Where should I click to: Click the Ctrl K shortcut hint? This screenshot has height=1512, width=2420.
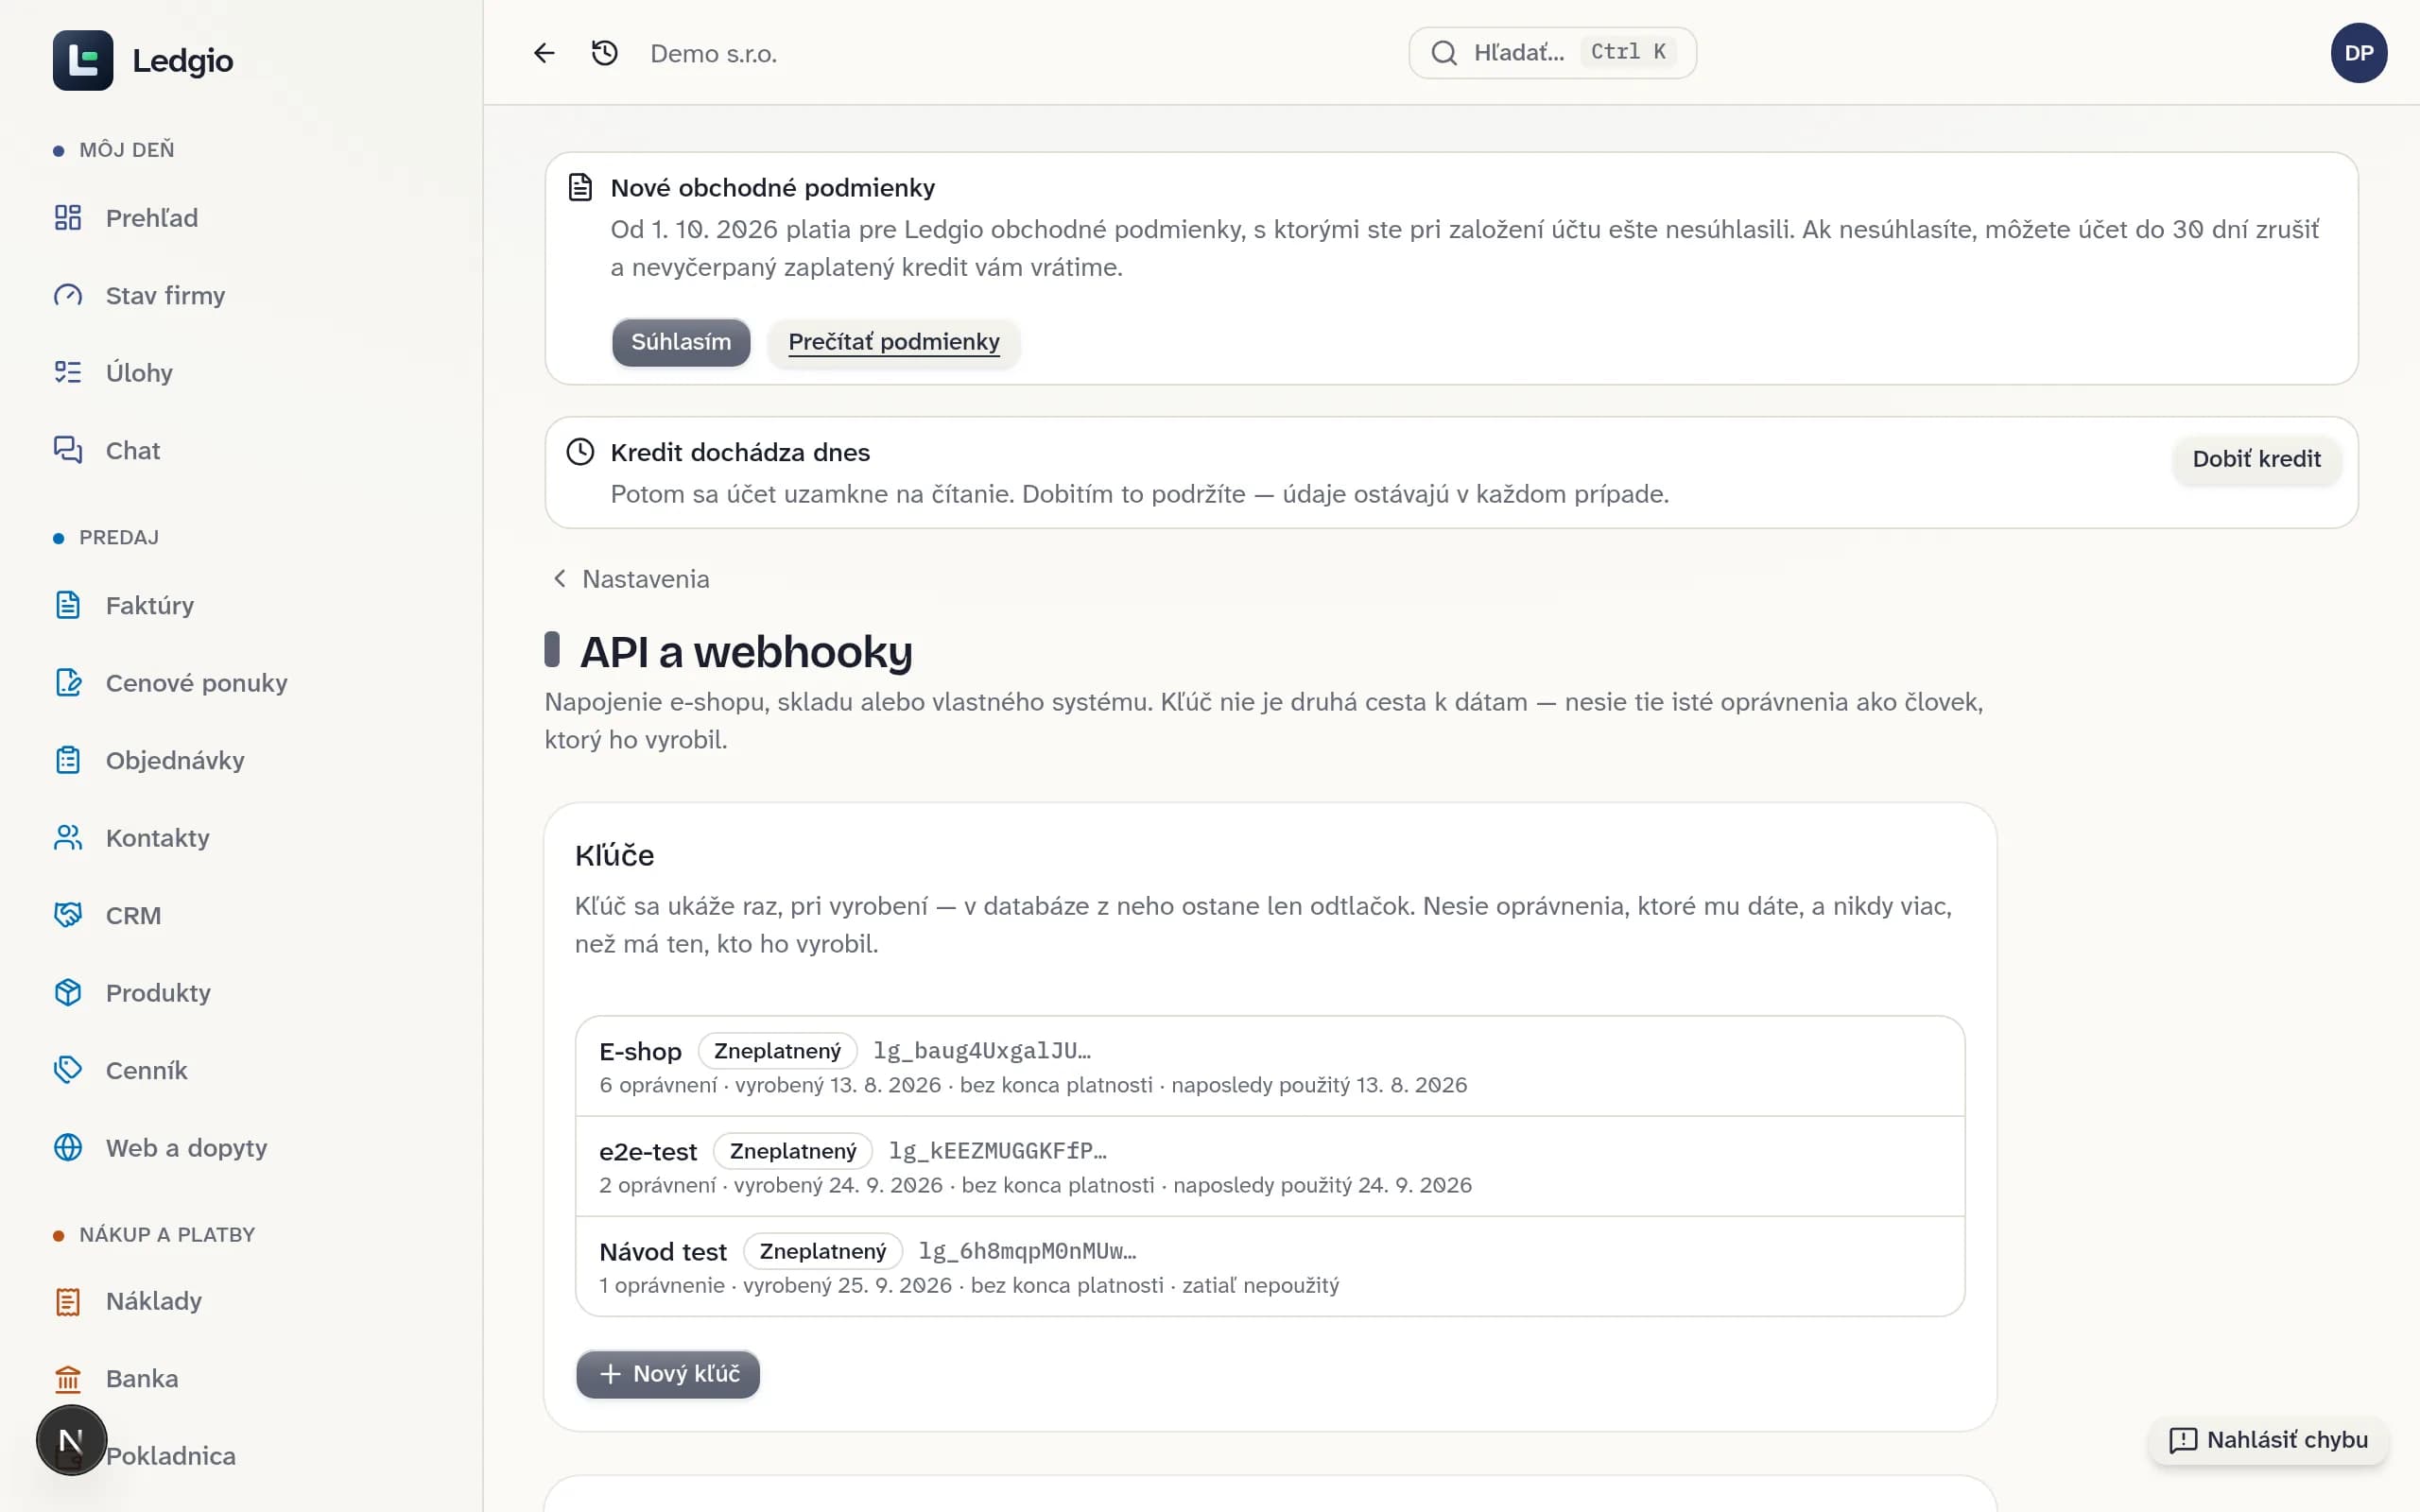click(x=1628, y=52)
